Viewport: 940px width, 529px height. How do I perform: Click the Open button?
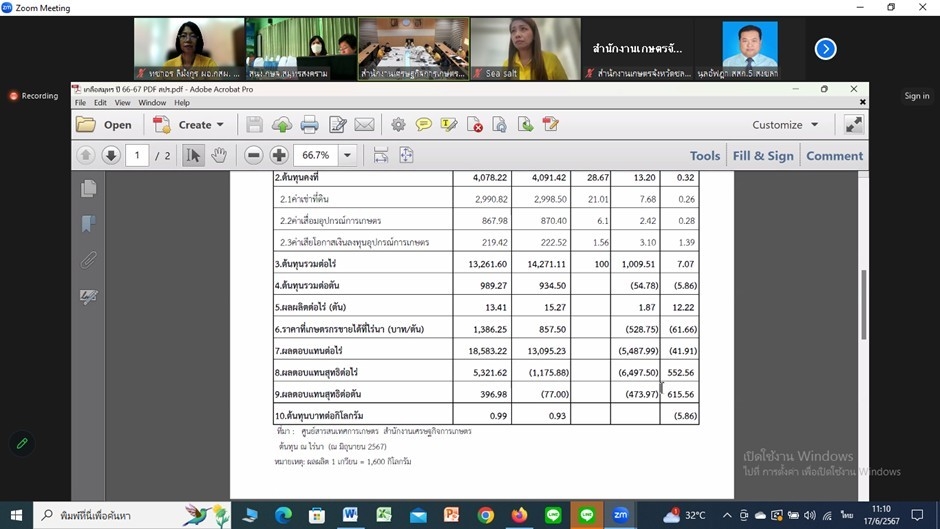(x=104, y=125)
